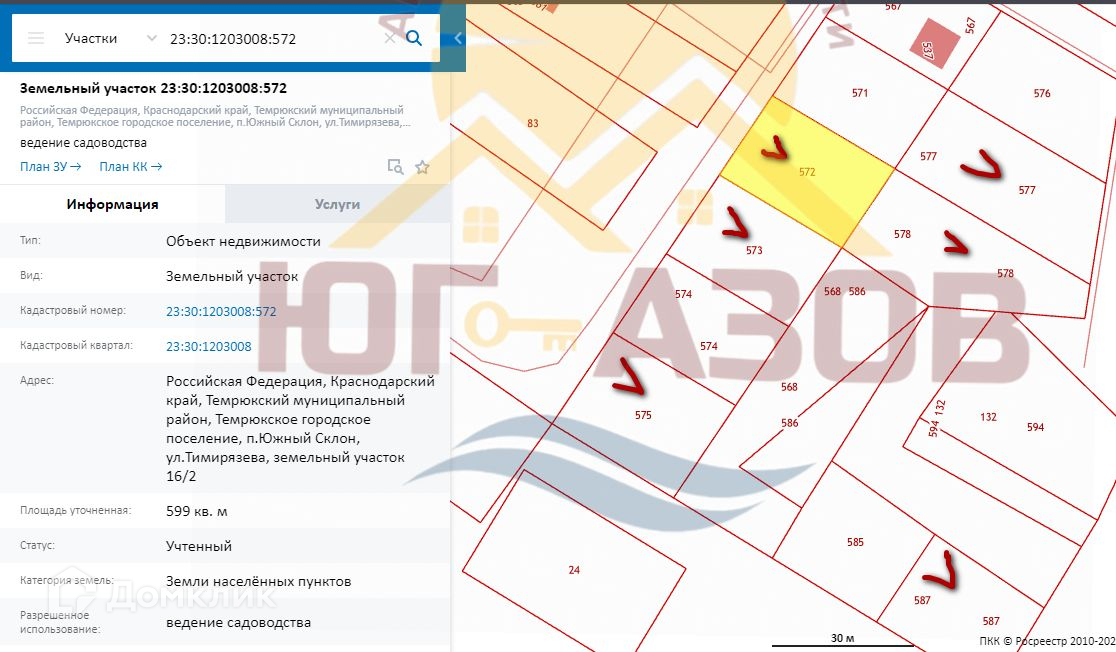Collapse the info panel with arrow
1116x652 pixels.
click(458, 38)
